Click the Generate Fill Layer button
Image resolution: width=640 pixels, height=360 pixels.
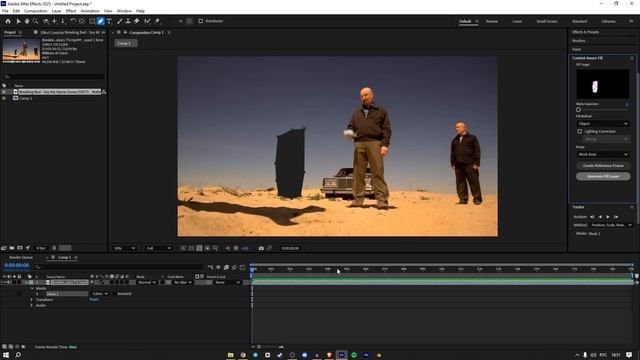[603, 176]
